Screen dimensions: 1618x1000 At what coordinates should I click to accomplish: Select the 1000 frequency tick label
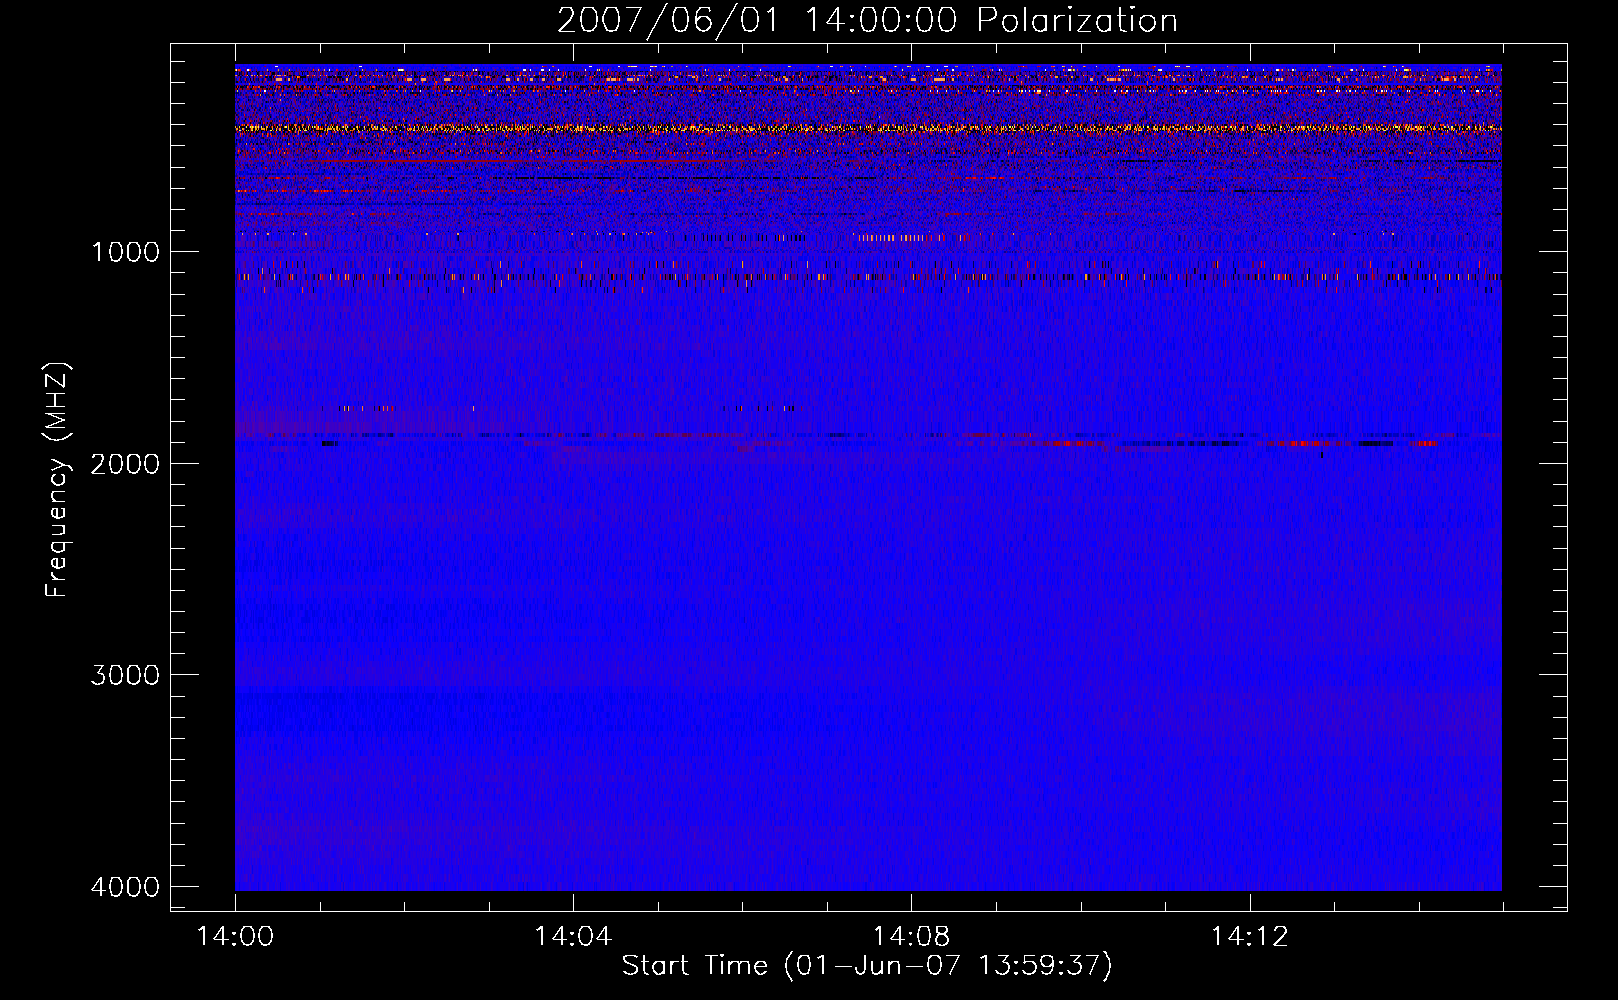click(x=125, y=252)
